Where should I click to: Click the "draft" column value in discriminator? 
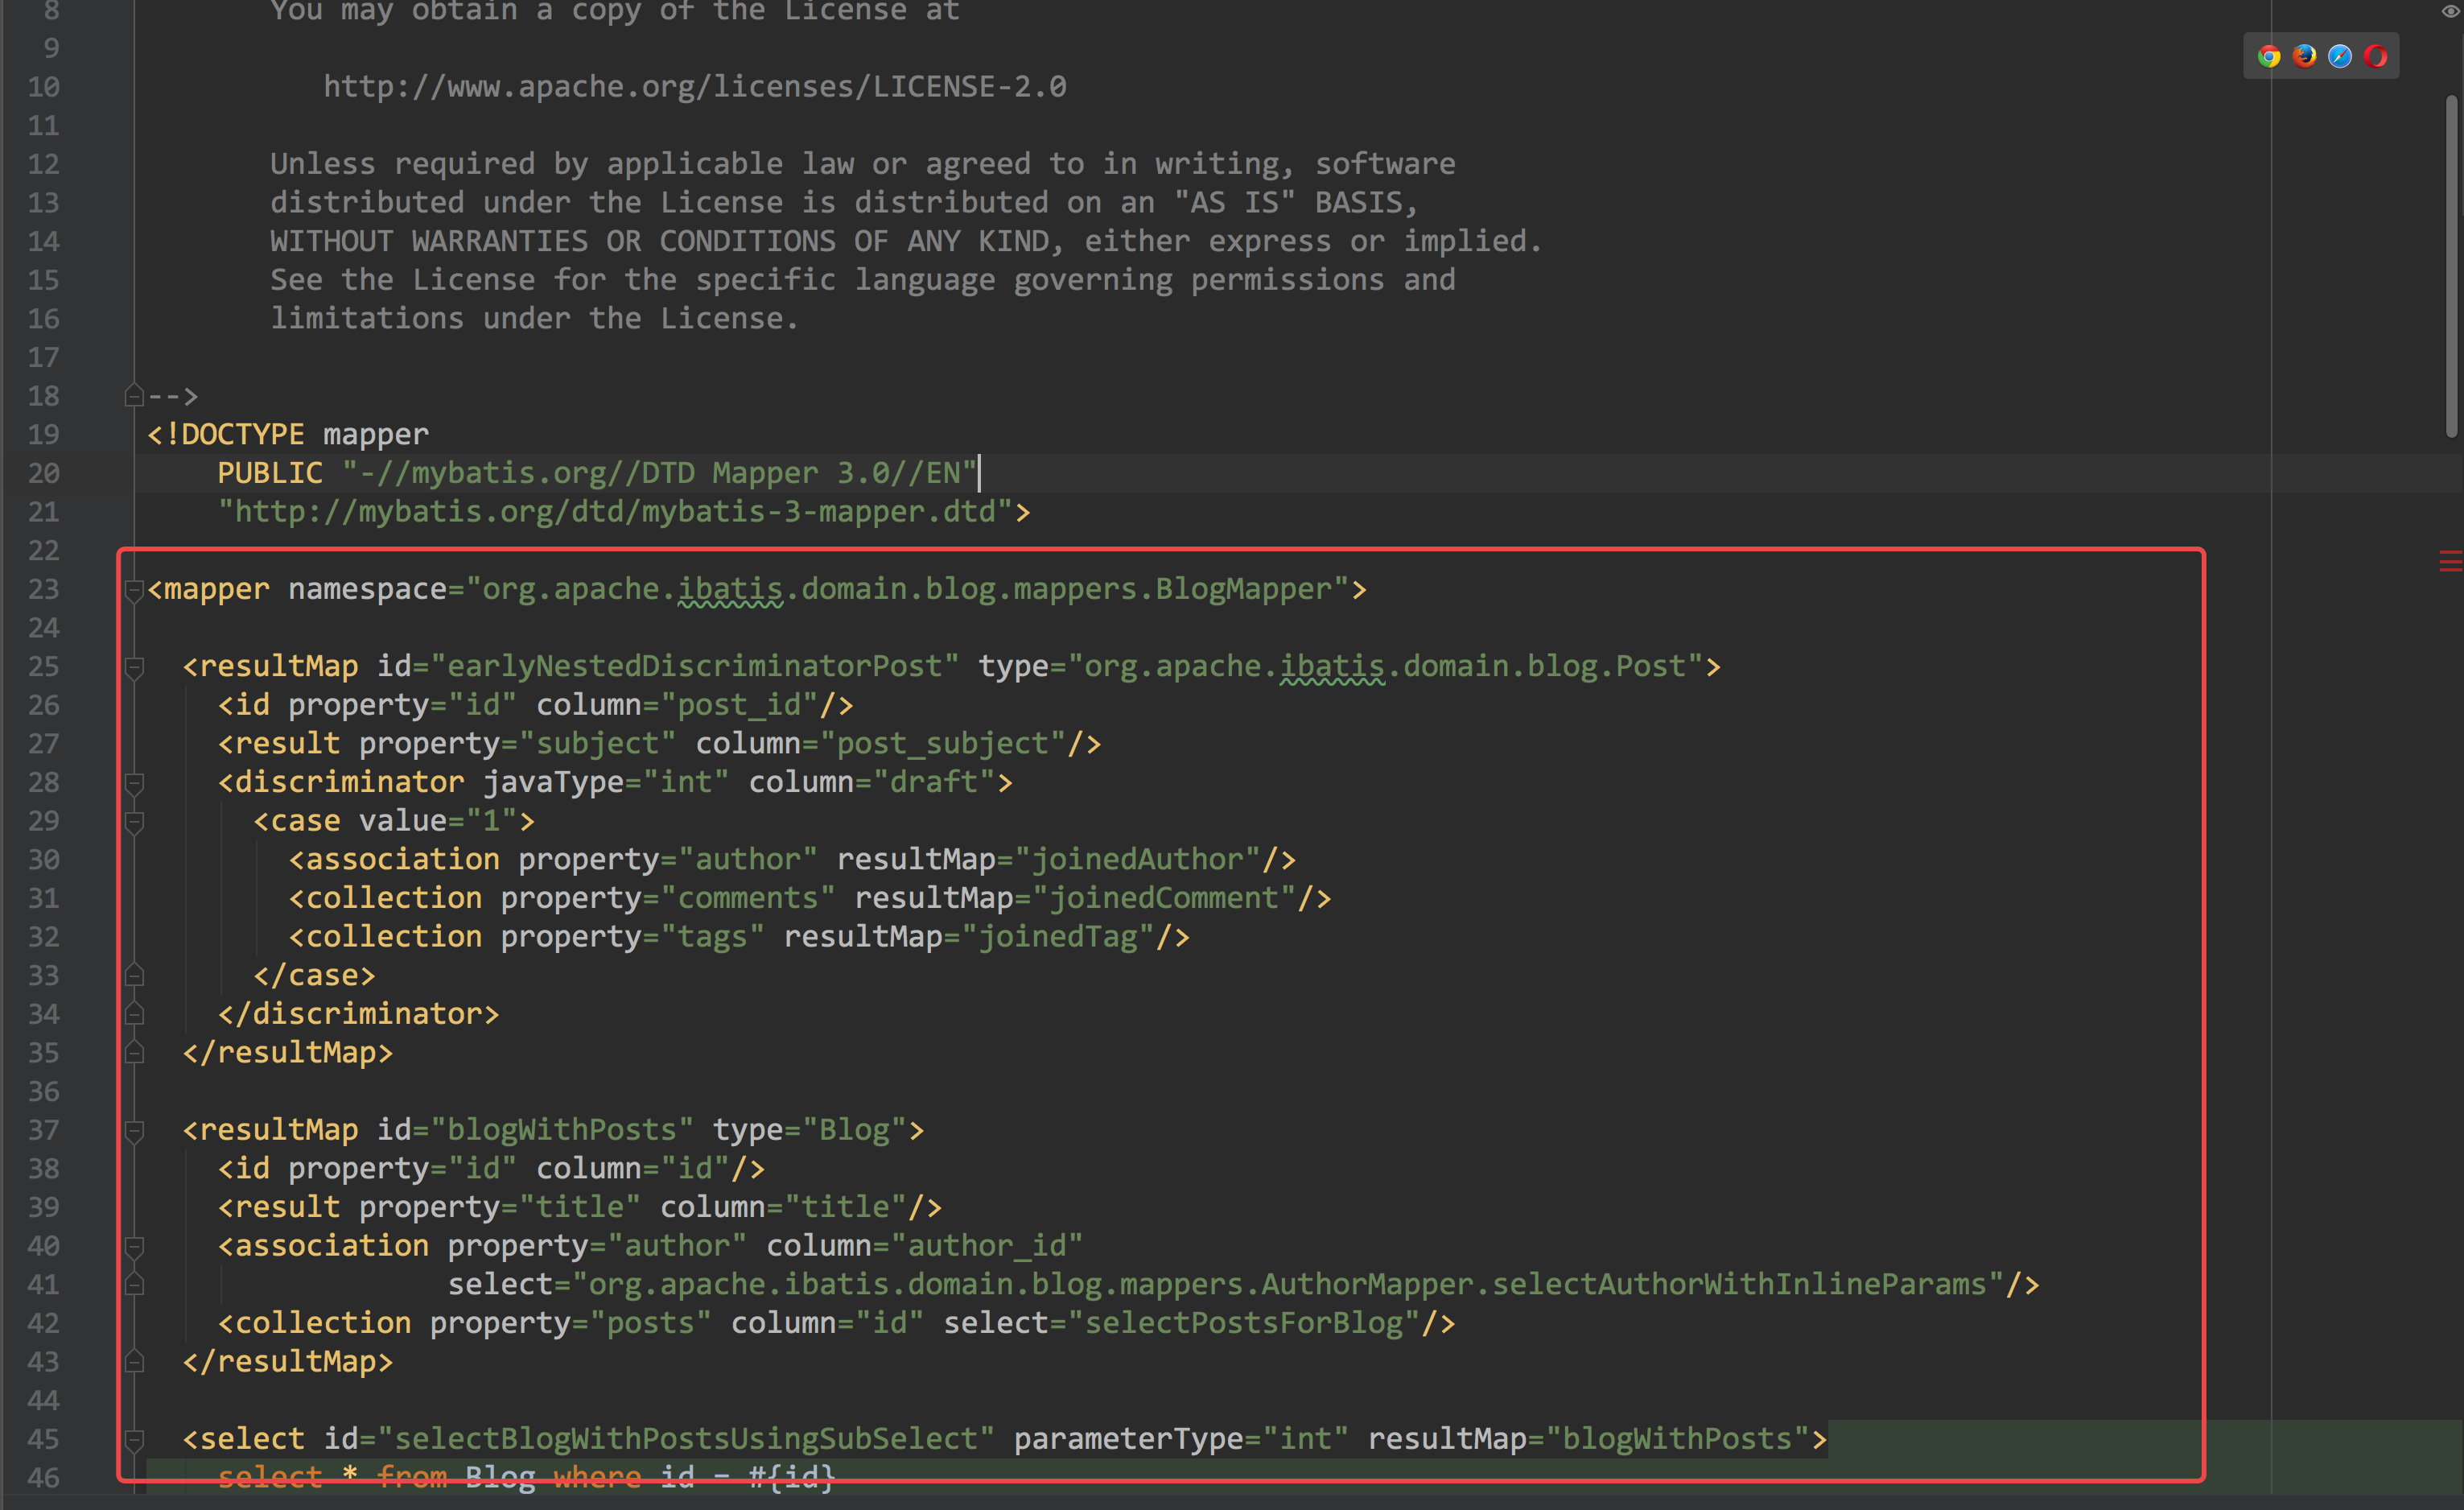934,782
